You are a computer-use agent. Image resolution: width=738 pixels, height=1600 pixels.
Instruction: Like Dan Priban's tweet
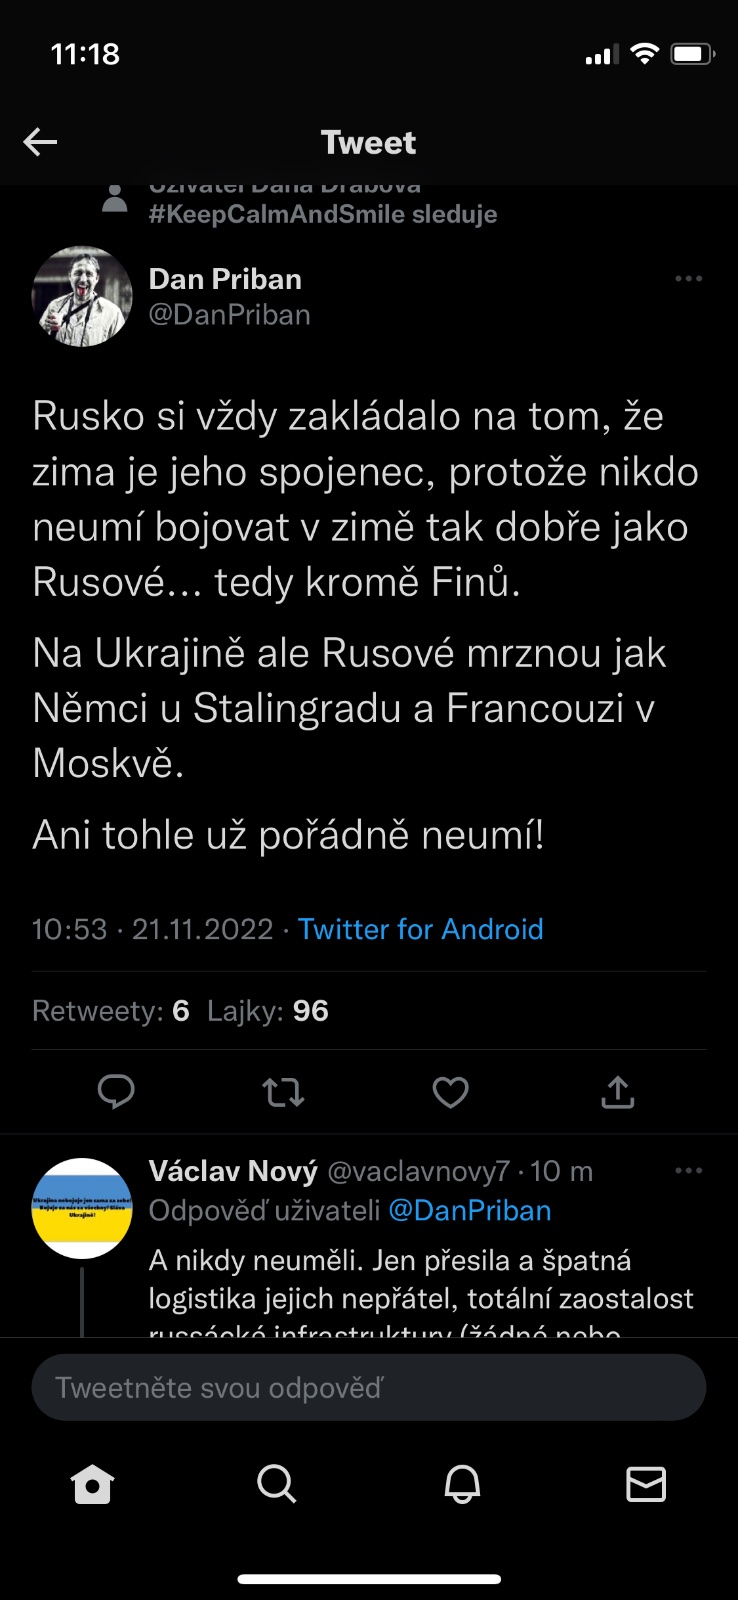click(x=450, y=1092)
